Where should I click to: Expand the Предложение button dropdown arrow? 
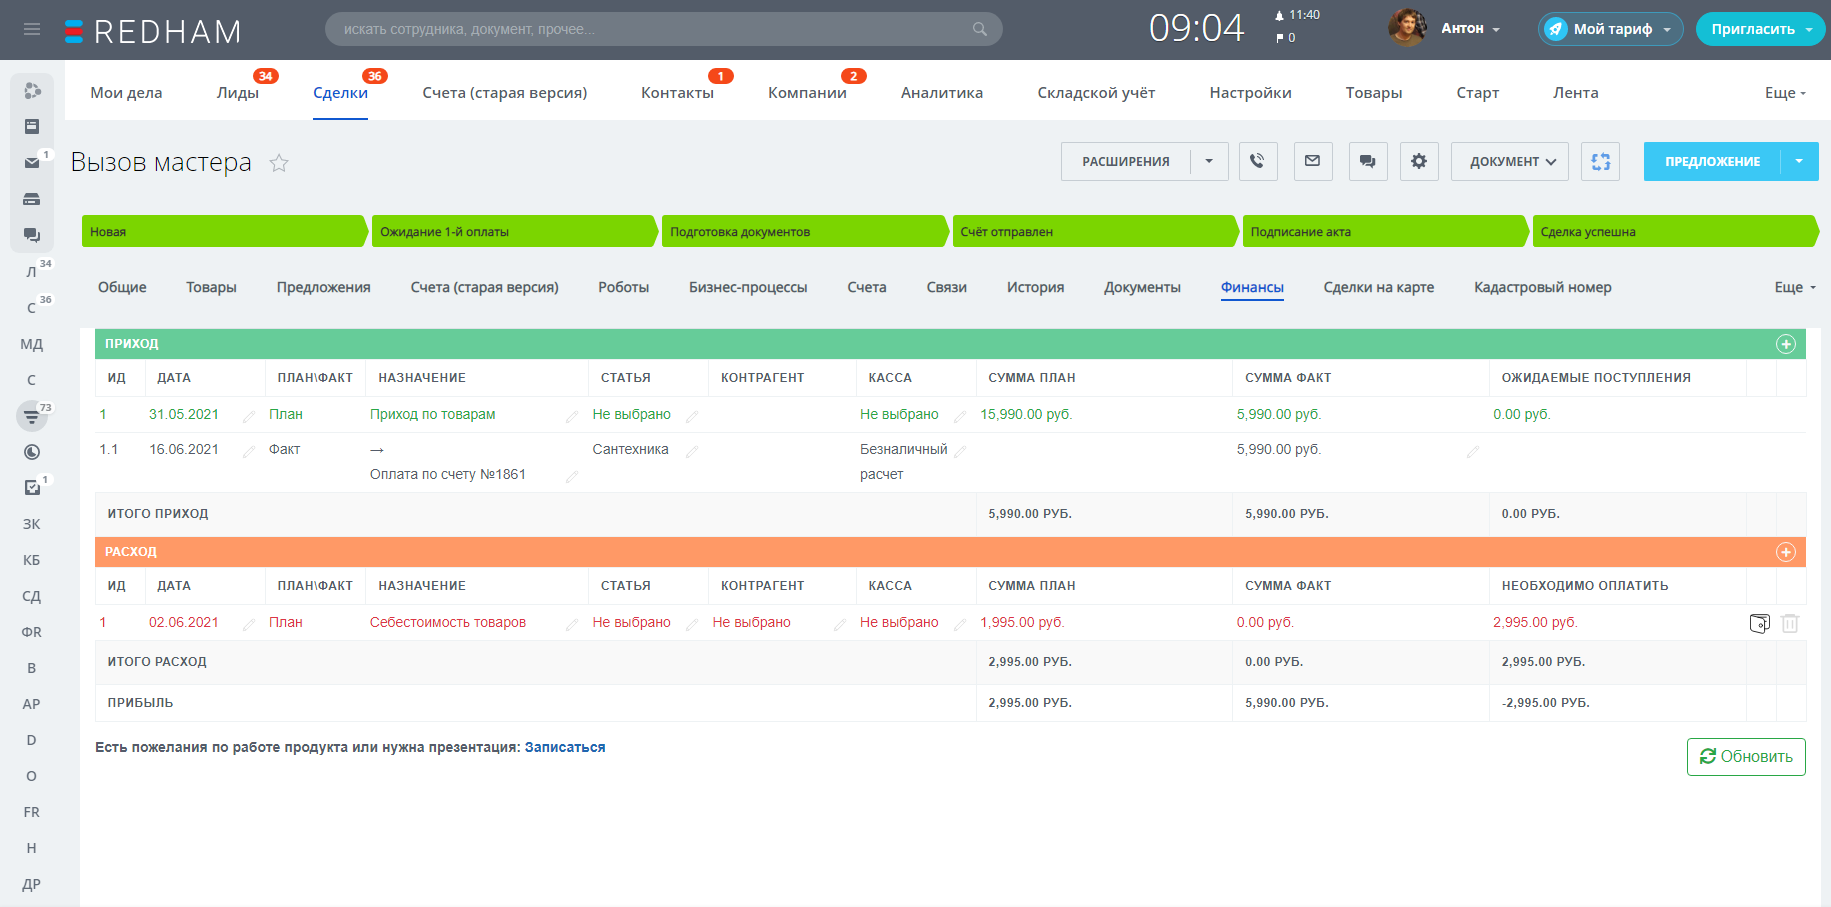tap(1799, 161)
